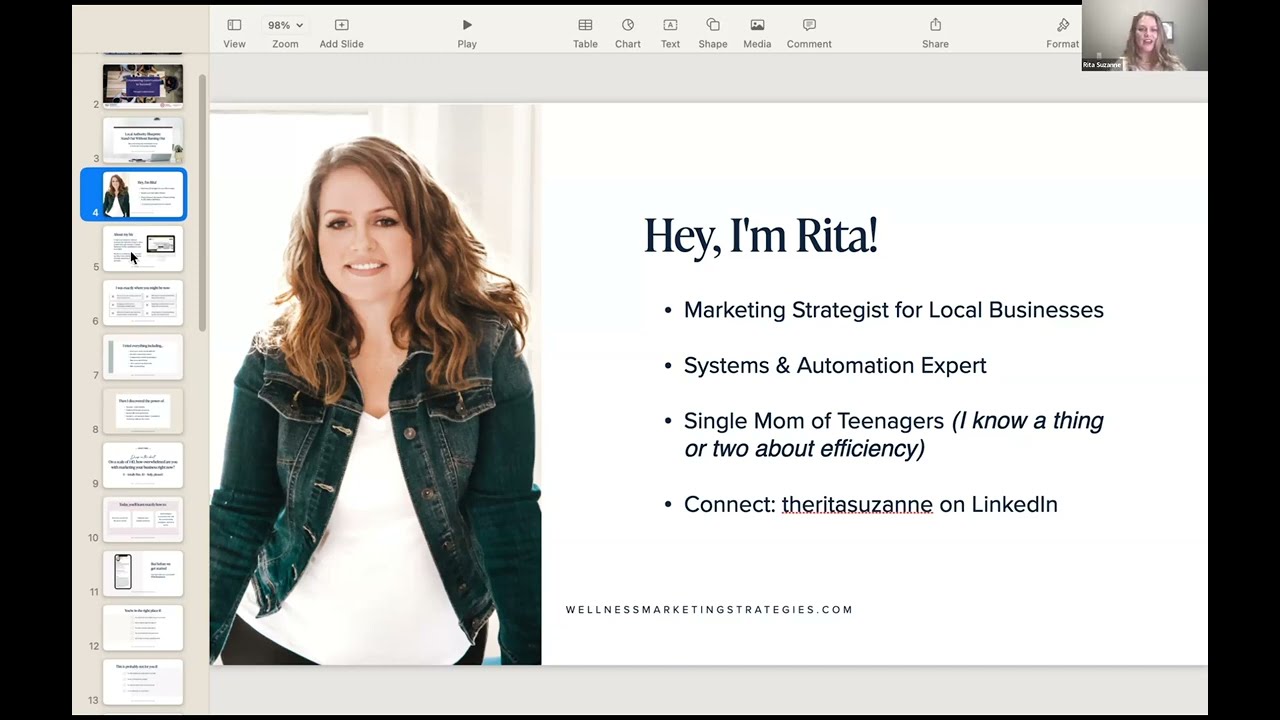This screenshot has height=720, width=1280.
Task: Insert a Table from the toolbar
Action: 585,33
